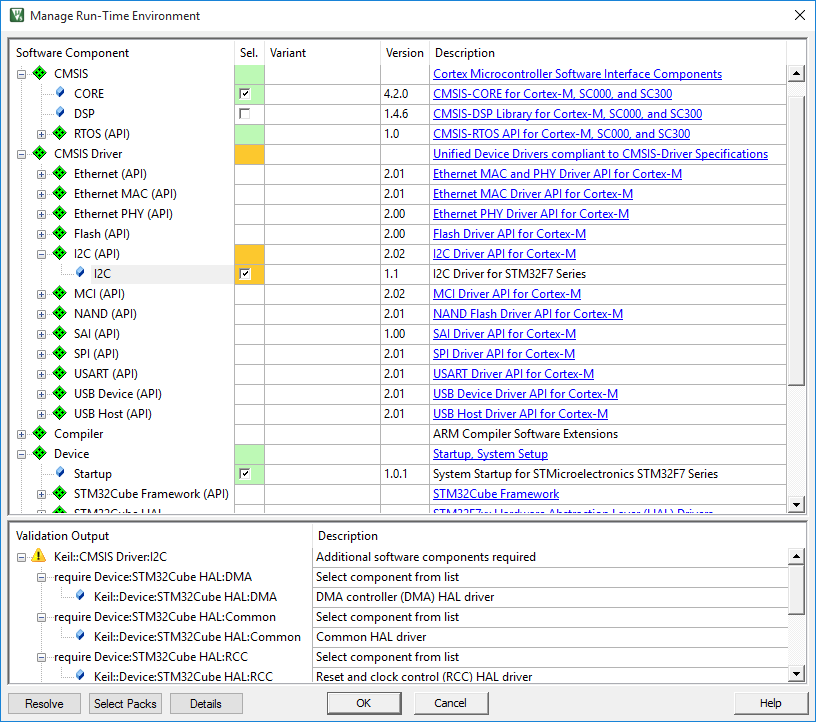
Task: Click the blue gem icon of I2C driver
Action: (80, 273)
